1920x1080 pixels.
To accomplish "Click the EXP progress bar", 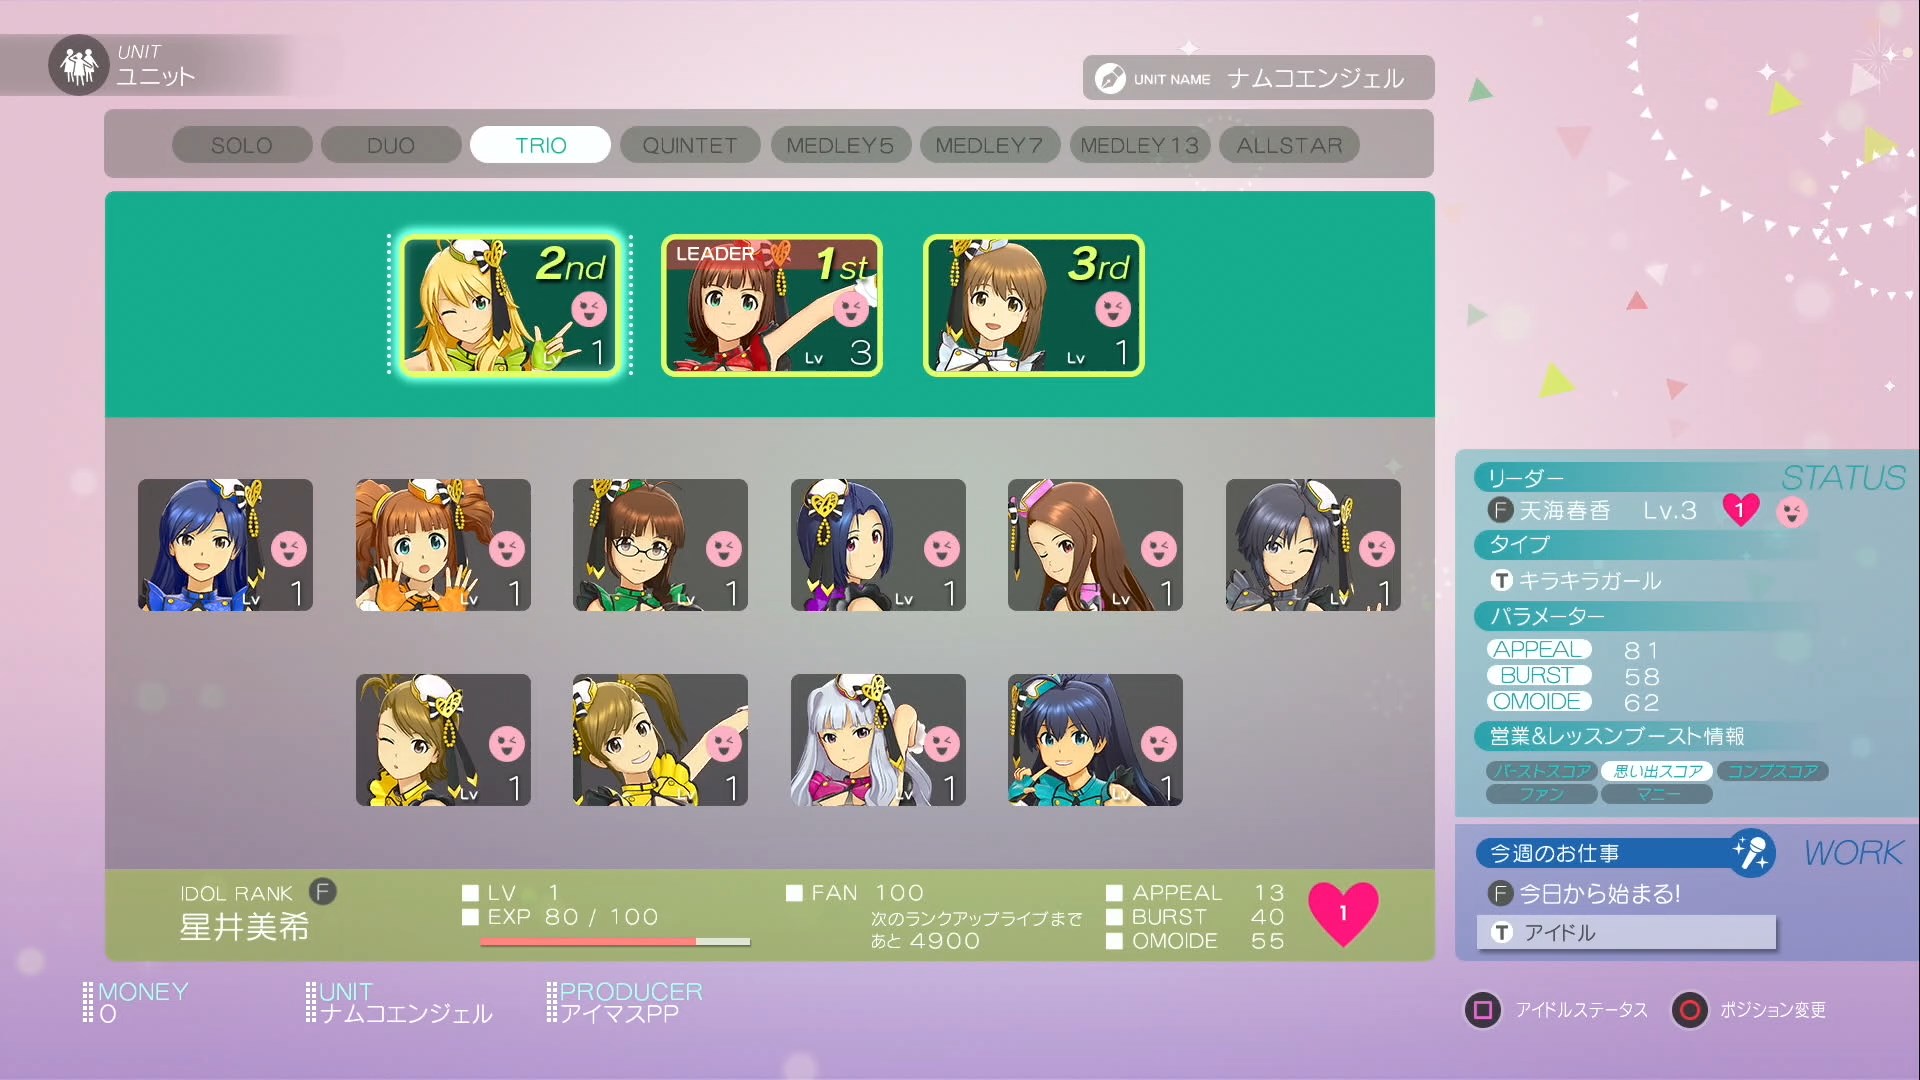I will (615, 941).
